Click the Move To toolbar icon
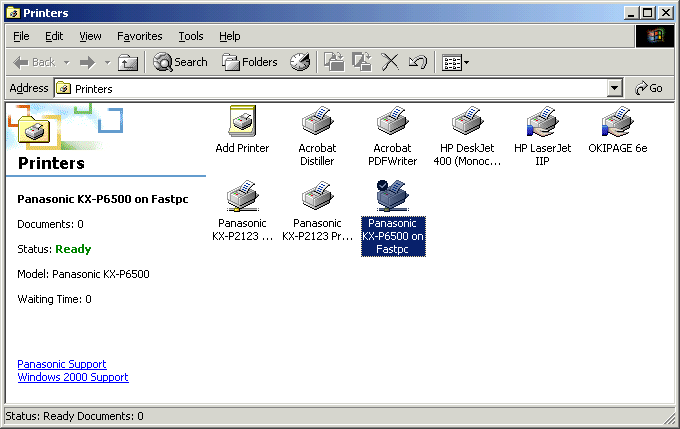The height and width of the screenshot is (429, 680). pos(334,62)
